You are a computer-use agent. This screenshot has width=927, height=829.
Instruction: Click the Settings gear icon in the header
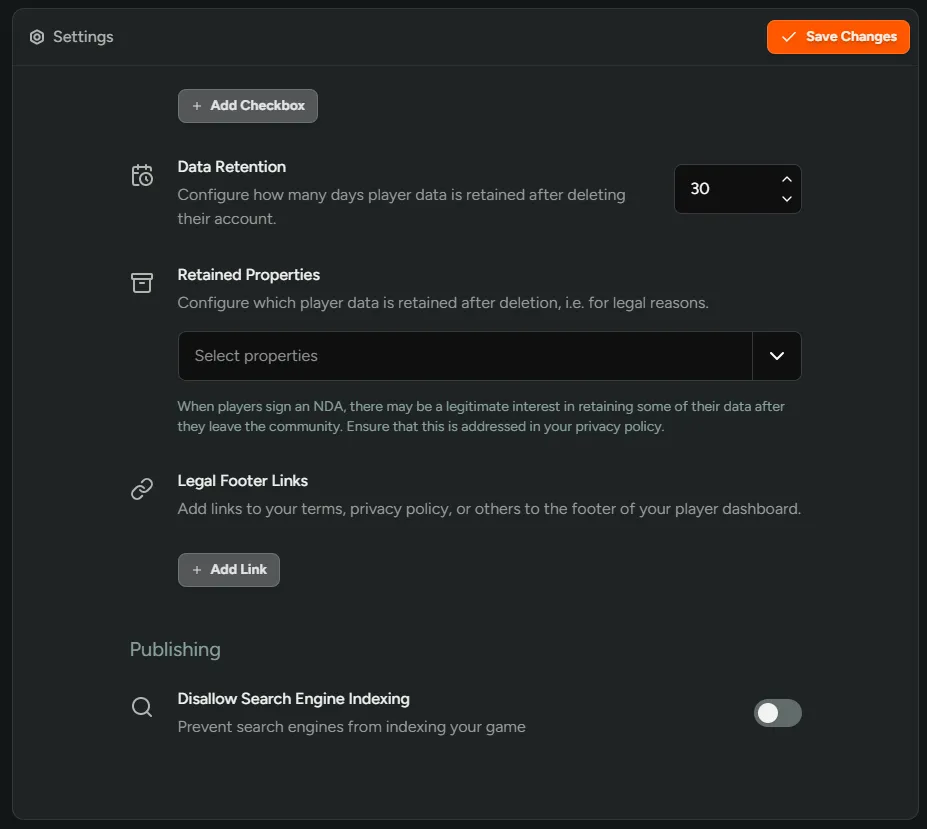[37, 37]
